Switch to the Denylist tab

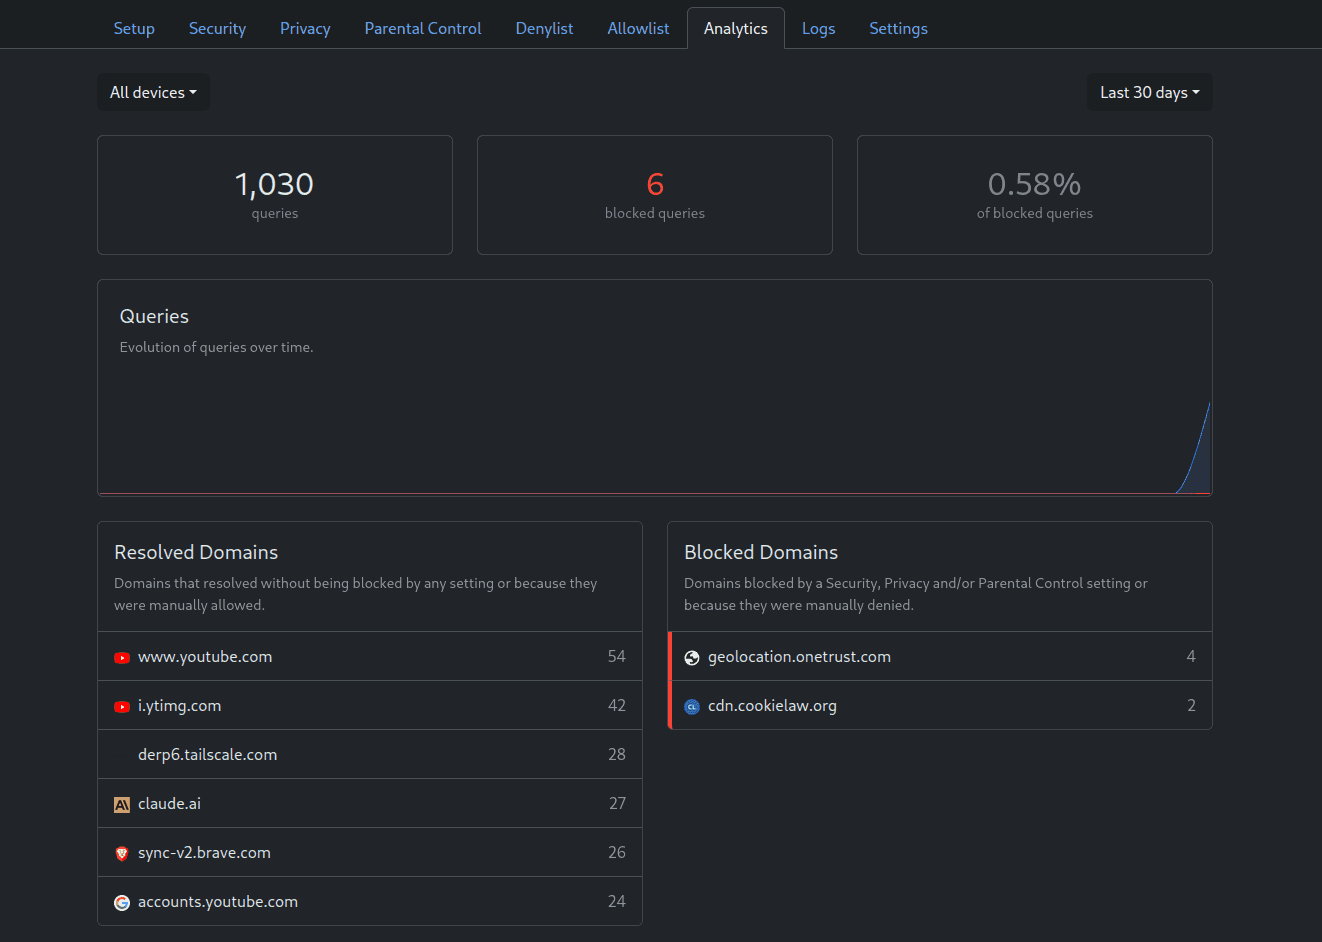pyautogui.click(x=544, y=28)
